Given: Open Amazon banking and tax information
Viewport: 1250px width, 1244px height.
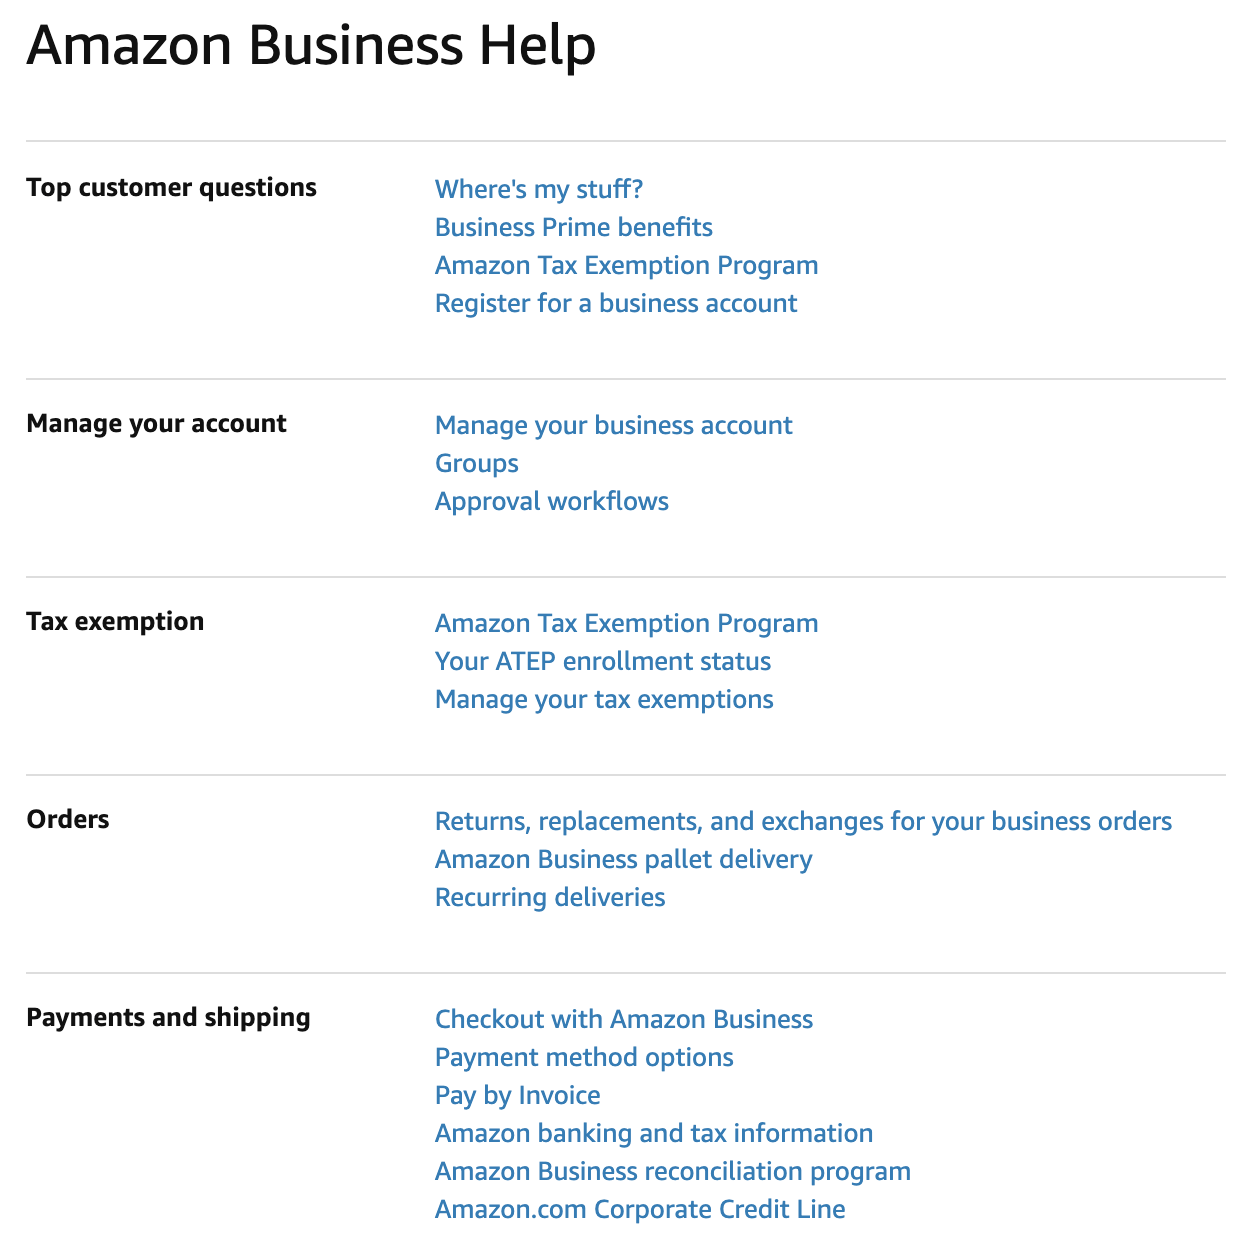Looking at the screenshot, I should [x=653, y=1133].
